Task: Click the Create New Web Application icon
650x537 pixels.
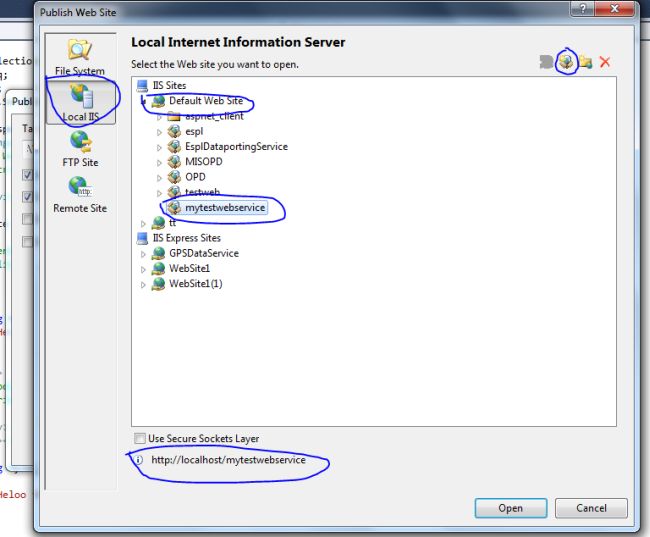Action: coord(566,62)
